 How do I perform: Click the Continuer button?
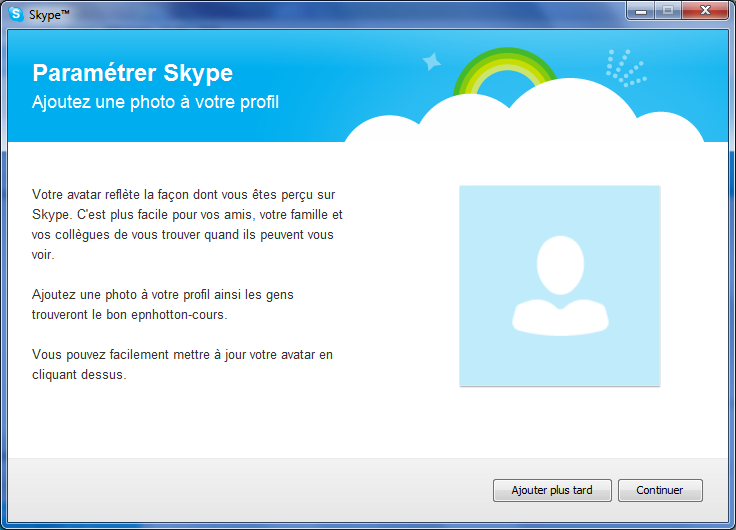(x=660, y=490)
